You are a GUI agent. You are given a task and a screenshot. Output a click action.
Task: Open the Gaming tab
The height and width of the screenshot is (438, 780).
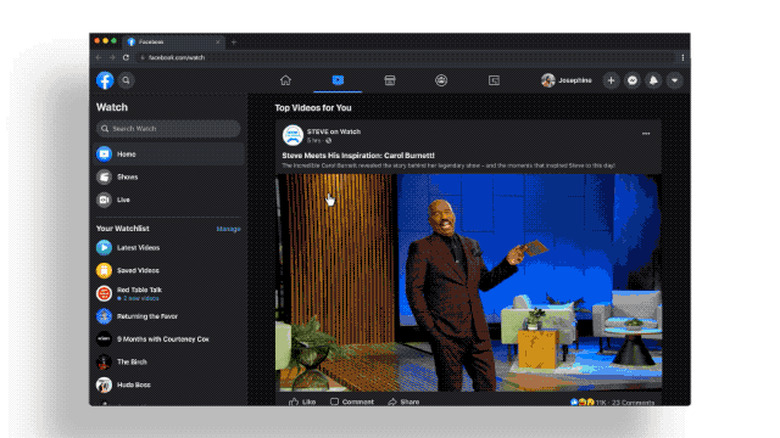coord(493,80)
